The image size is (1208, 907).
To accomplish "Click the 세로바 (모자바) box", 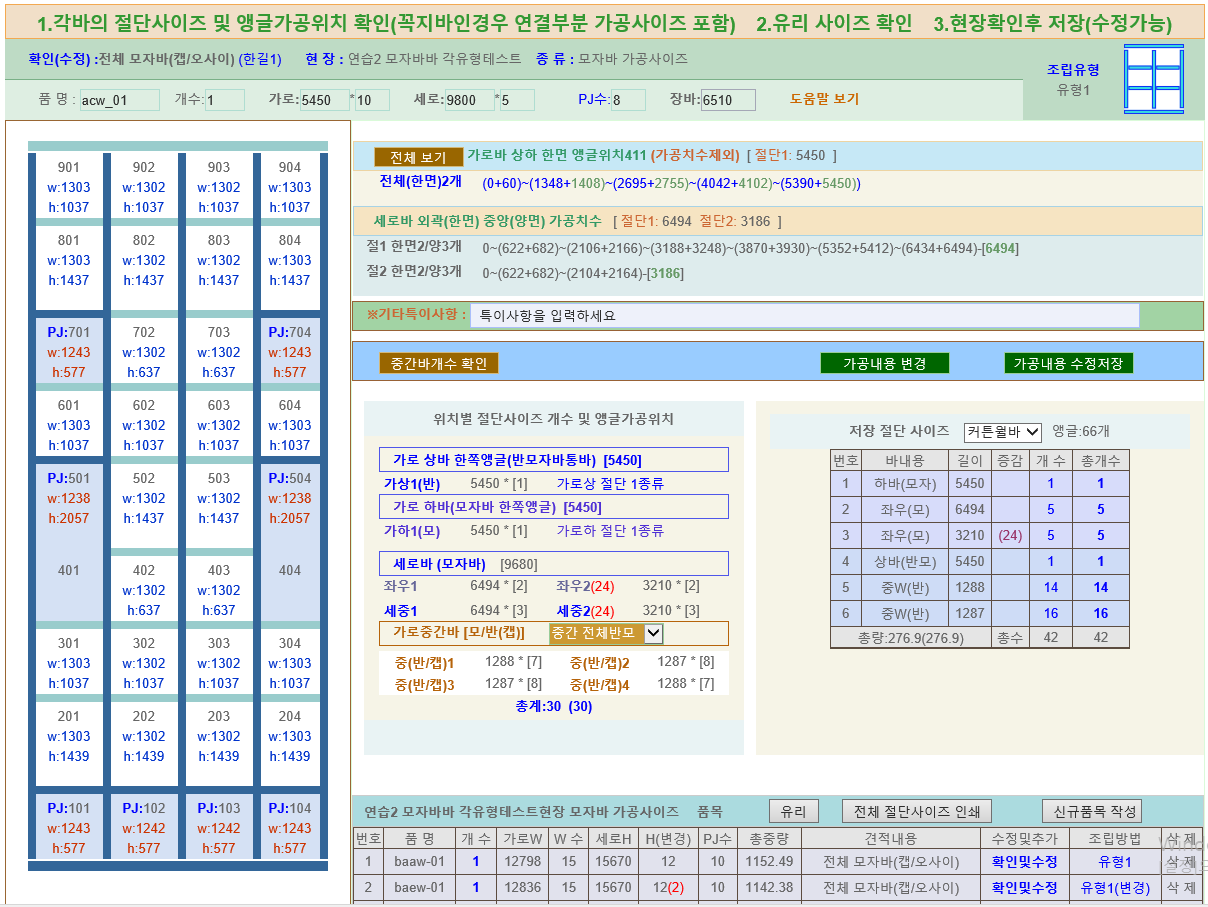I will tap(554, 564).
